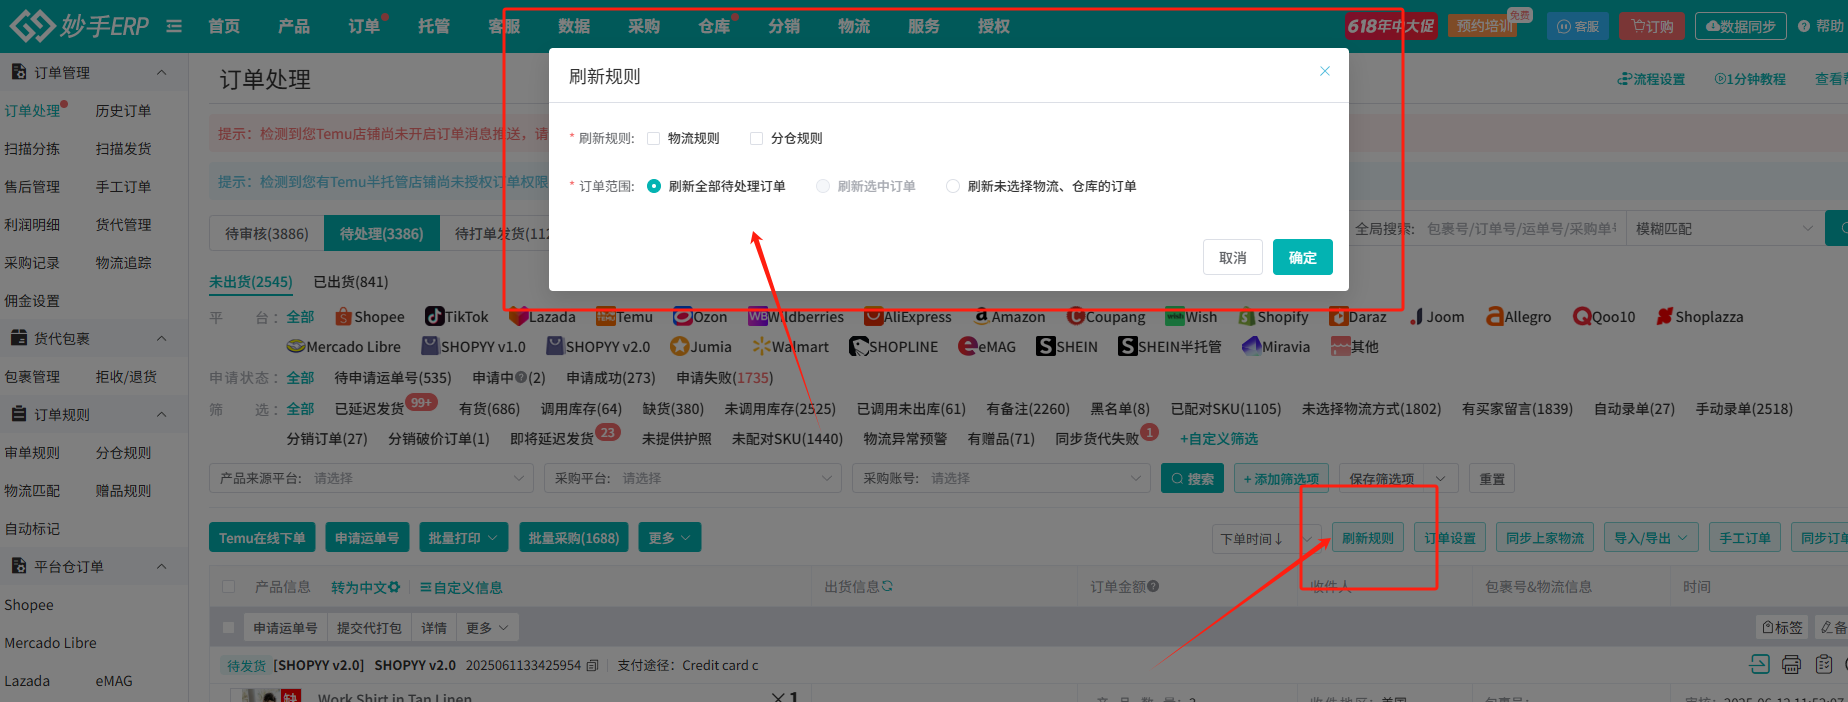1848x702 pixels.
Task: Tick the select-all checkbox in table header
Action: (229, 587)
